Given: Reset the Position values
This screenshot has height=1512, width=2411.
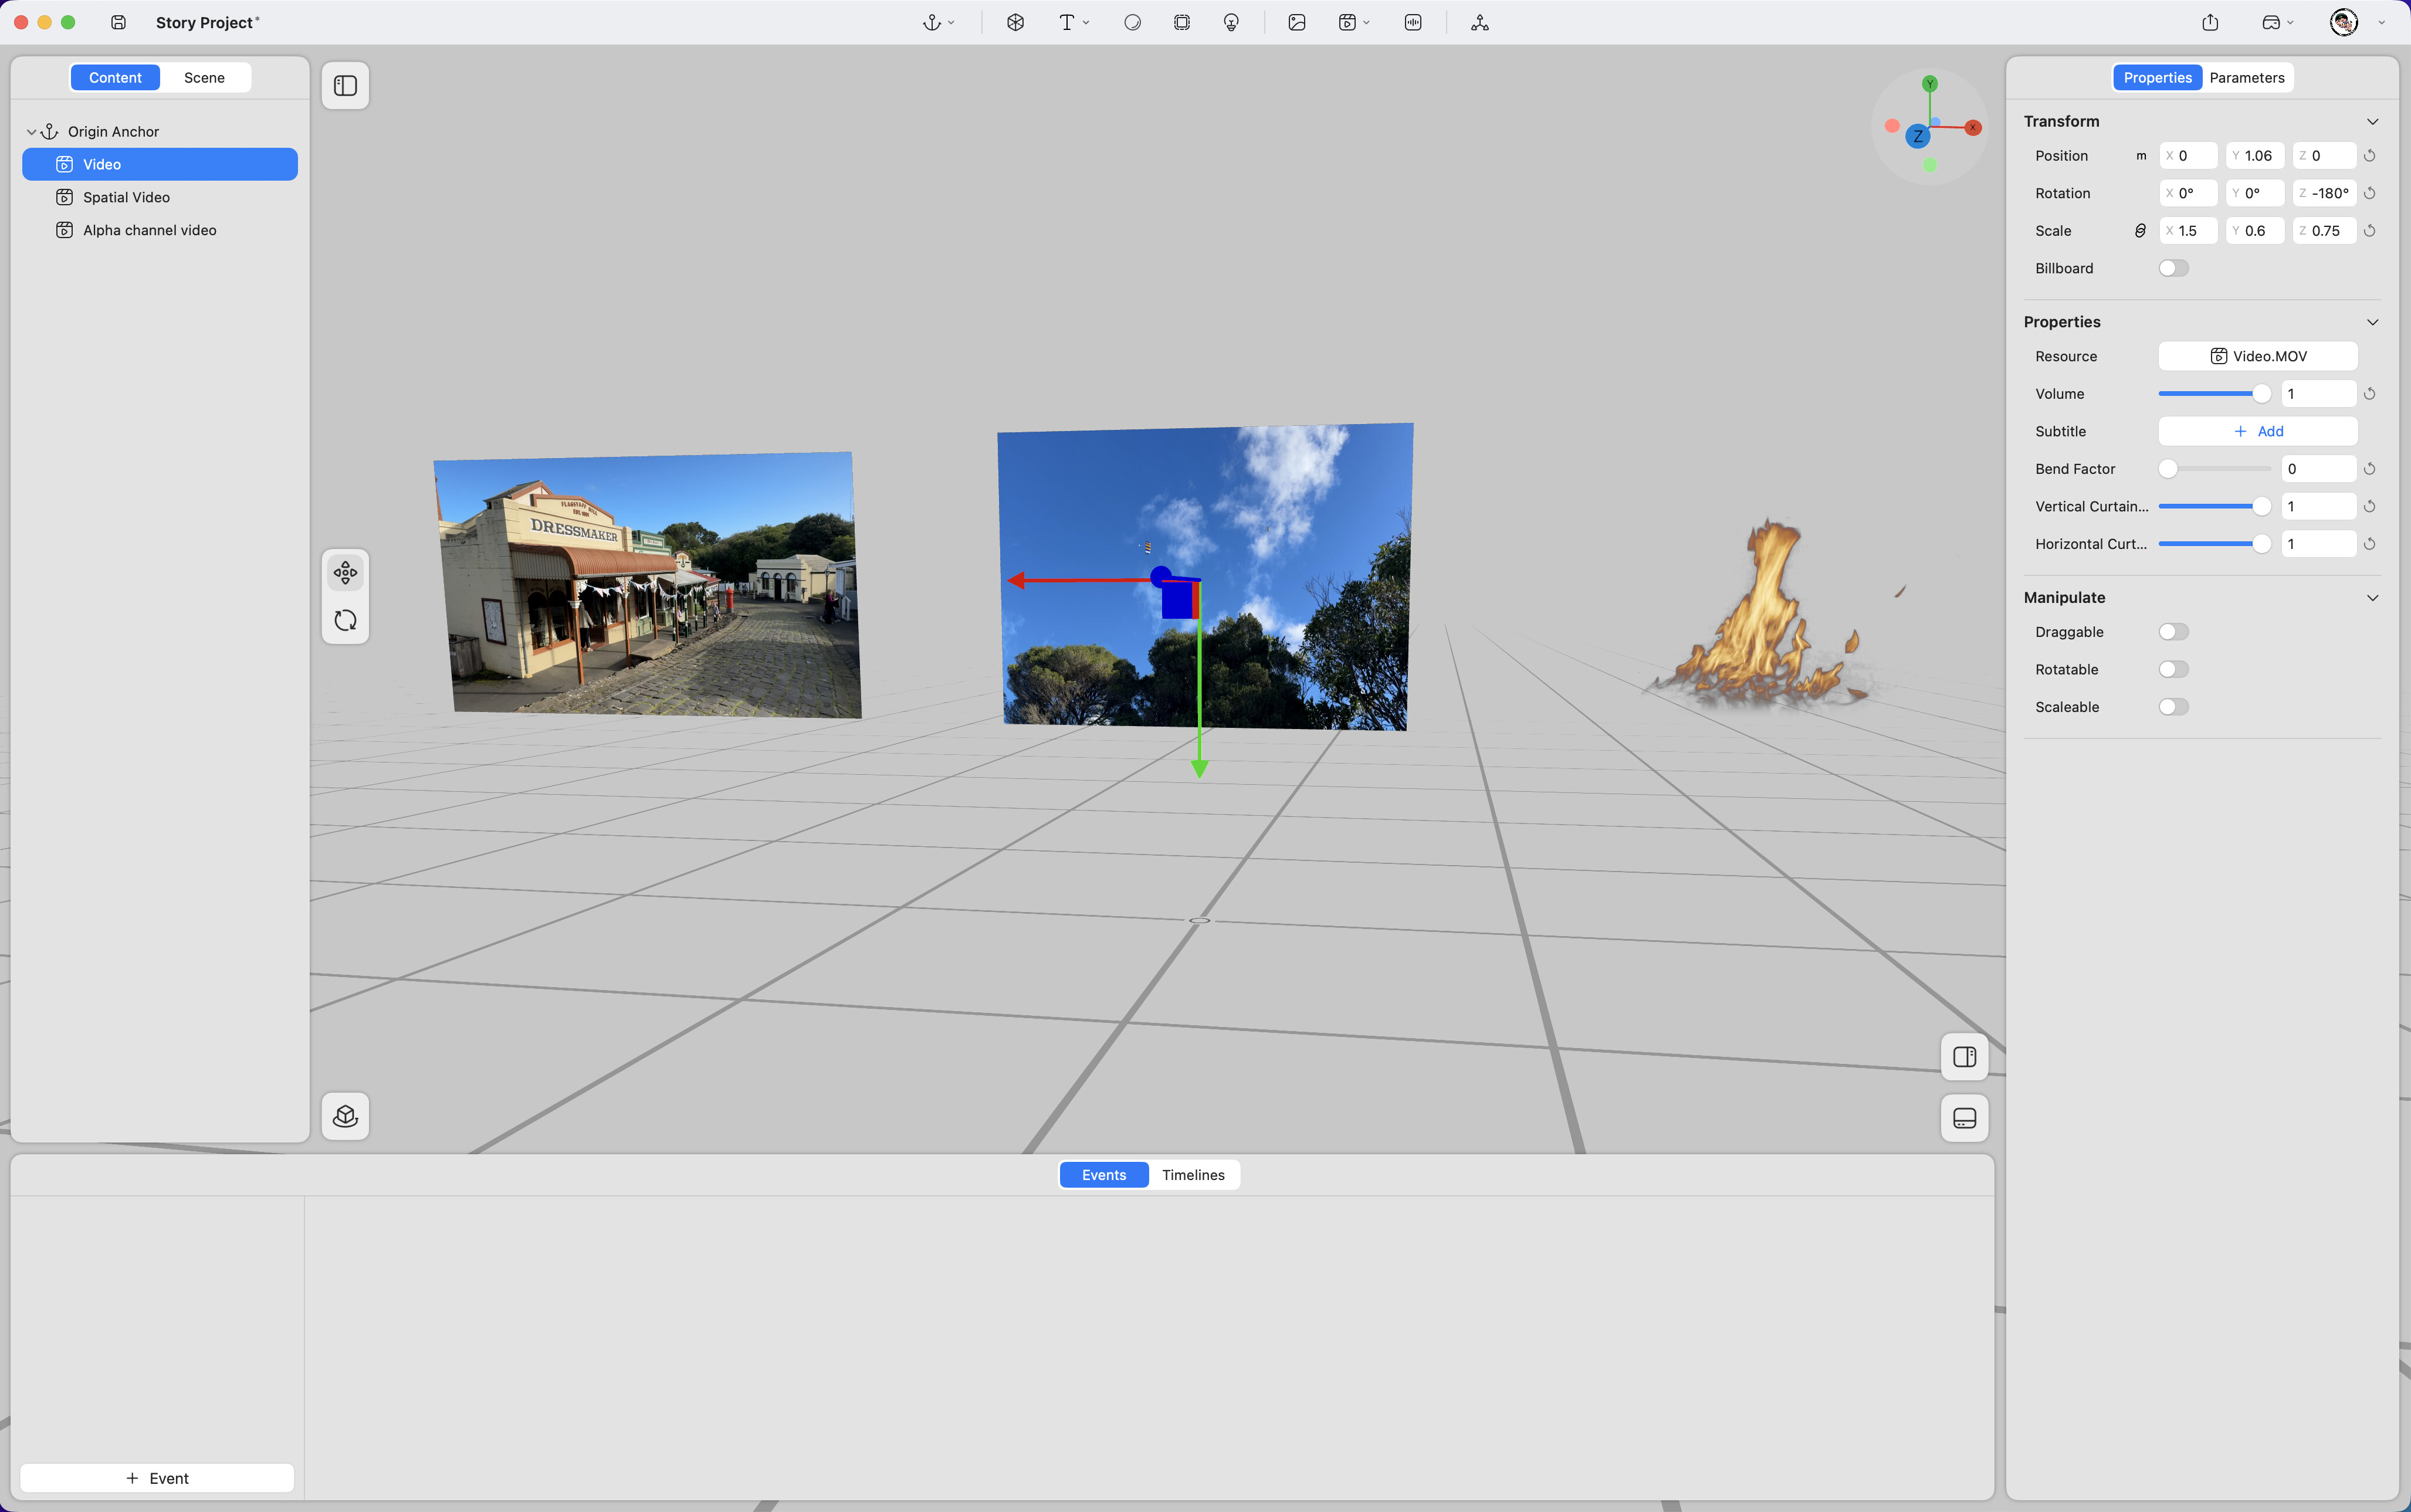Looking at the screenshot, I should click(2369, 156).
